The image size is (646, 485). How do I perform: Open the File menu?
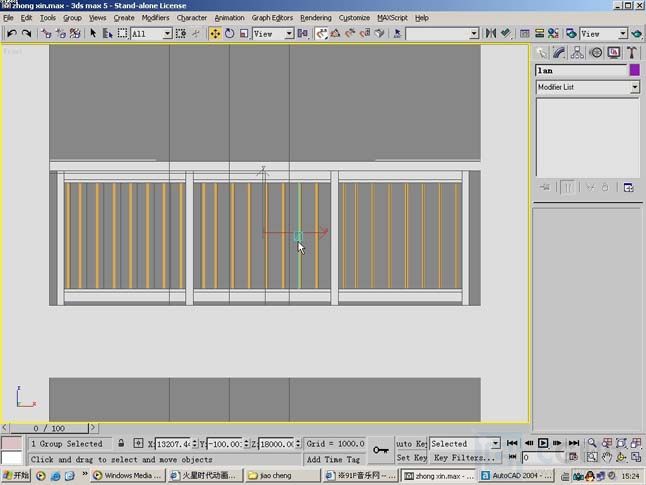point(8,18)
